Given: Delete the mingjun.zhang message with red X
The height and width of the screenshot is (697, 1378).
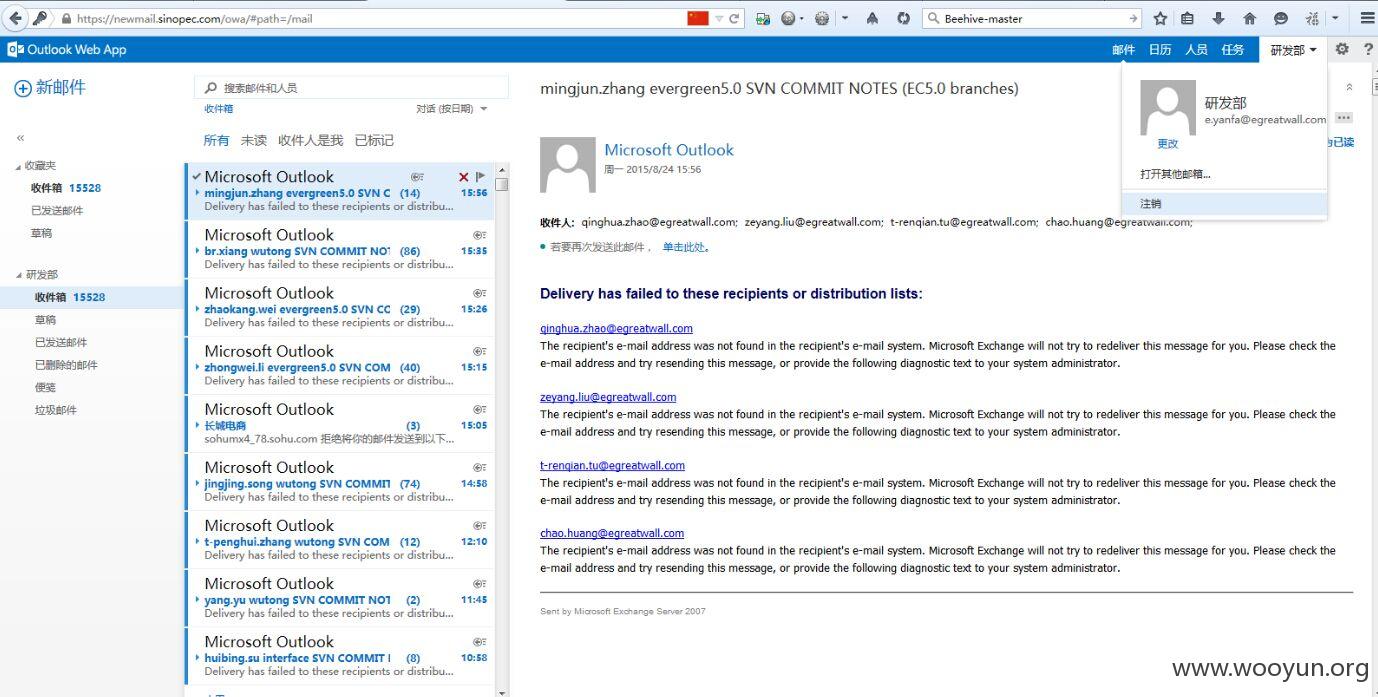Looking at the screenshot, I should click(463, 177).
